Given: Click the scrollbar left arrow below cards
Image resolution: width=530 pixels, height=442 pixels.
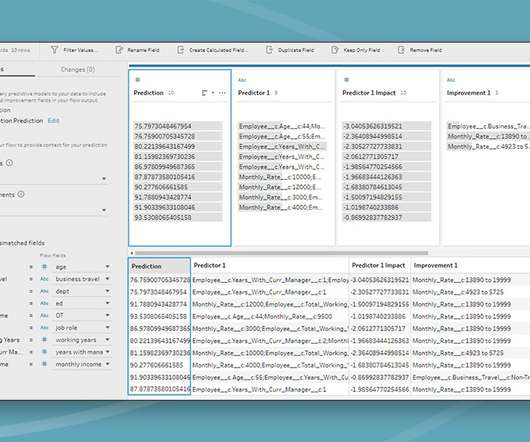Looking at the screenshot, I should [132, 253].
